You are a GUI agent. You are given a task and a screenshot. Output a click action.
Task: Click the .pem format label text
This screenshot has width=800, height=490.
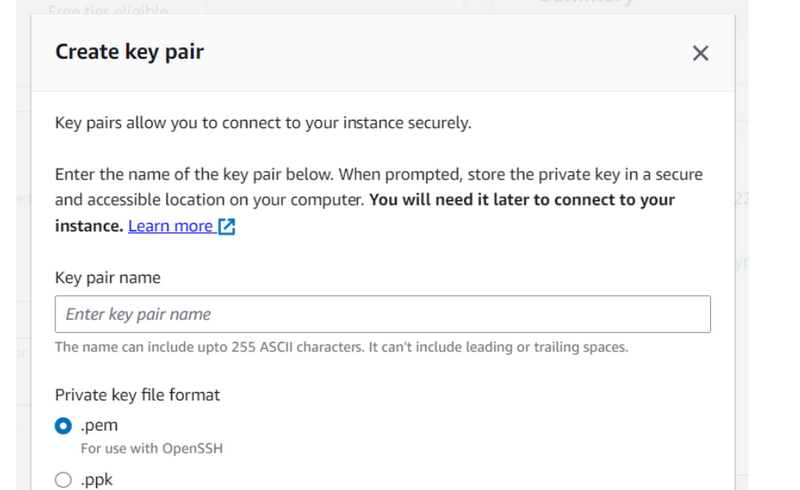pyautogui.click(x=99, y=425)
